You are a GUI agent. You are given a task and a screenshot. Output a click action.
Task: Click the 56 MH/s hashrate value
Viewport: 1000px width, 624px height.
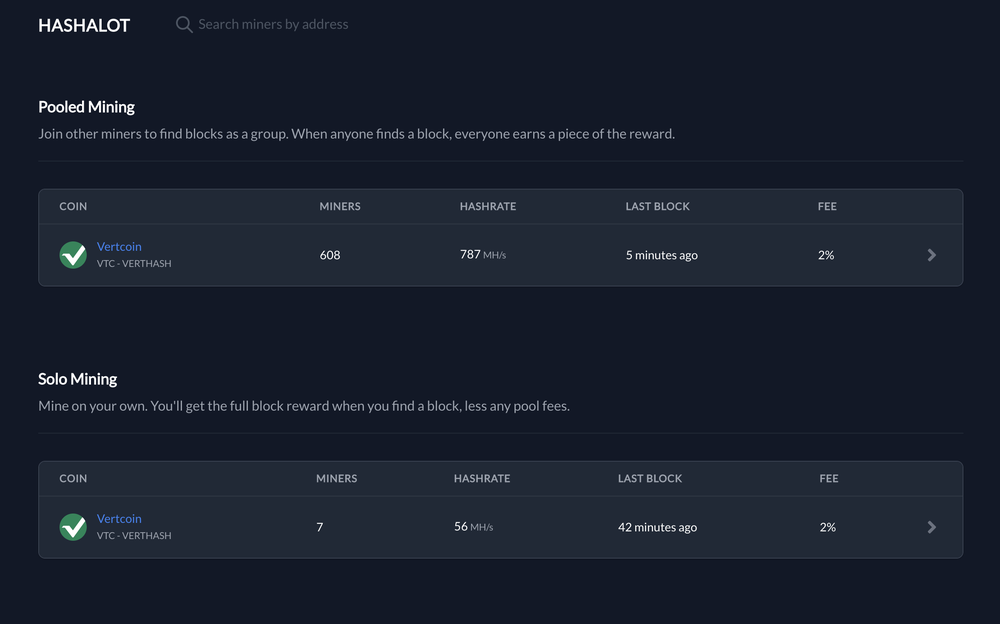473,526
